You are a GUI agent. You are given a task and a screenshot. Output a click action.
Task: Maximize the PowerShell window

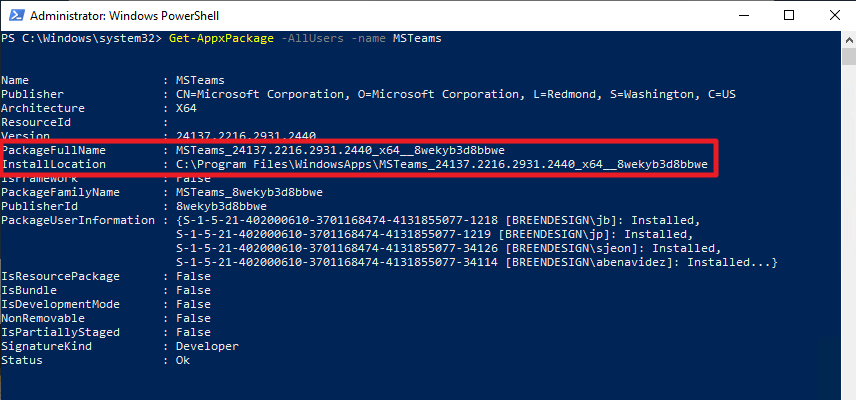pos(789,15)
